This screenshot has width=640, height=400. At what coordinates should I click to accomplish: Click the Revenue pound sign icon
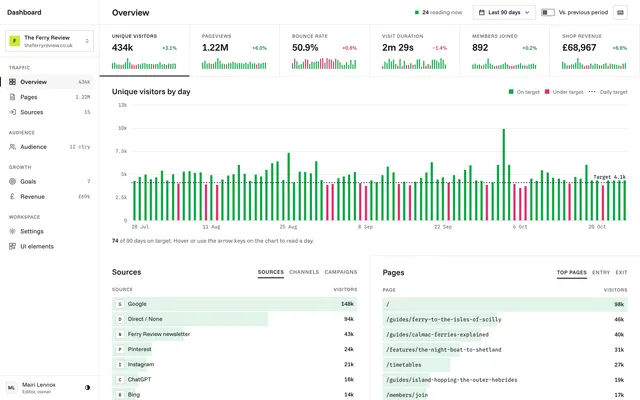(x=12, y=197)
